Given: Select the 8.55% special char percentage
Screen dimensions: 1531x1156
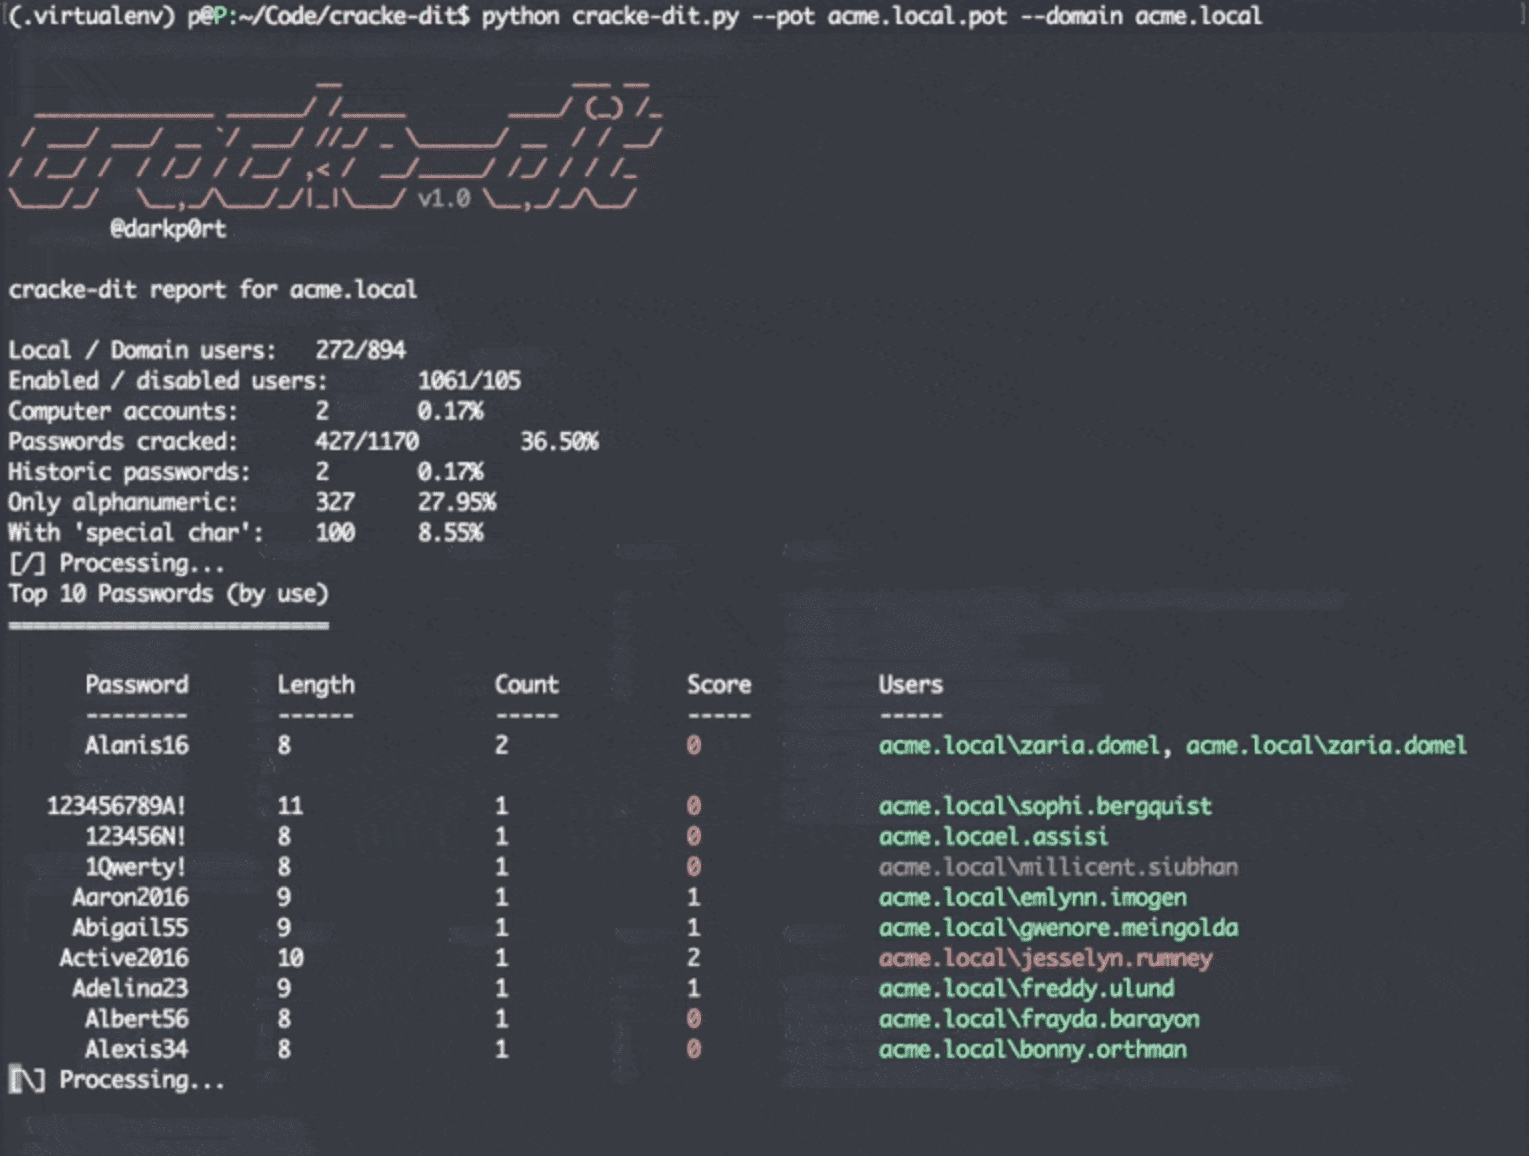Looking at the screenshot, I should (451, 533).
